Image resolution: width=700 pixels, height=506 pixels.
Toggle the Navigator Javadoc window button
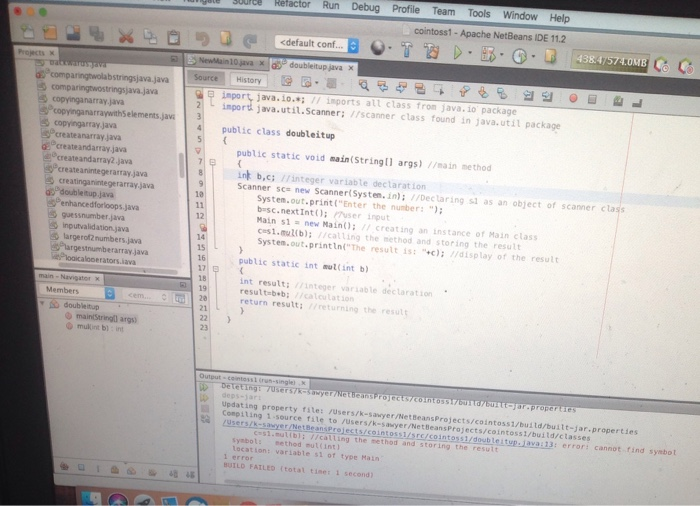pos(180,298)
